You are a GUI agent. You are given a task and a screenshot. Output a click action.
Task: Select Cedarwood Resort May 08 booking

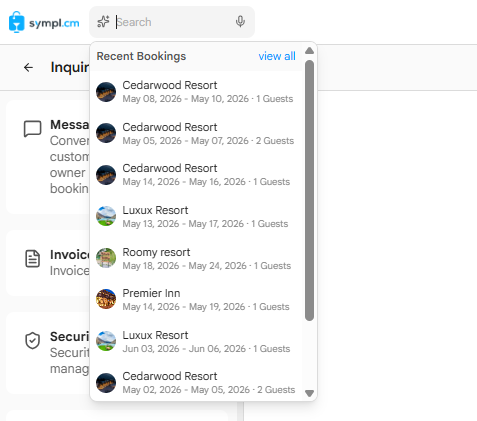[x=196, y=92]
